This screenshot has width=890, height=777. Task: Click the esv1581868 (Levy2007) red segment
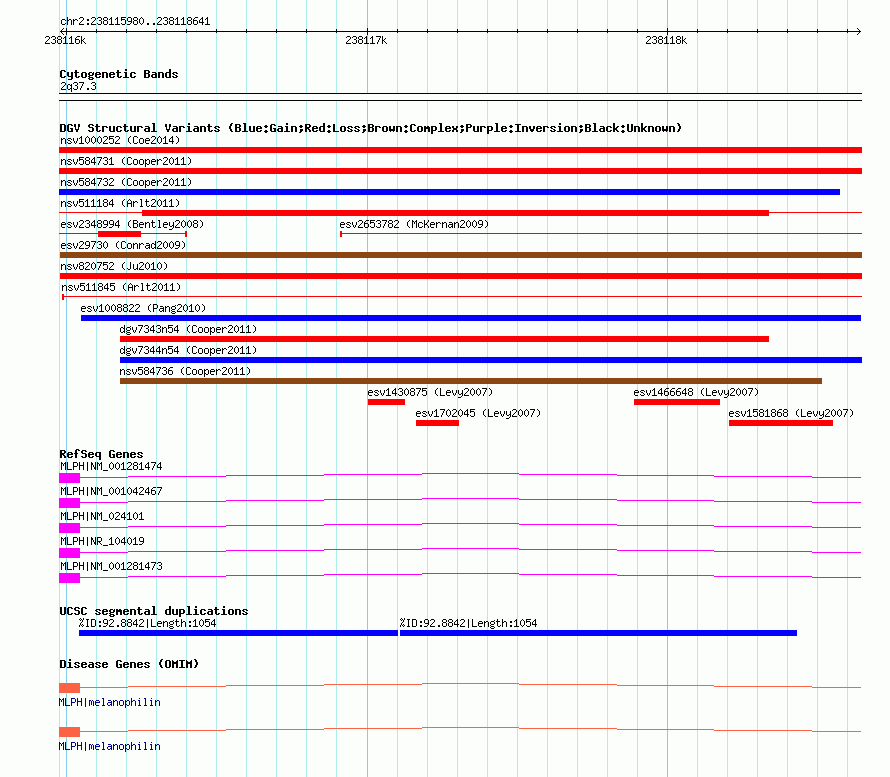(780, 423)
